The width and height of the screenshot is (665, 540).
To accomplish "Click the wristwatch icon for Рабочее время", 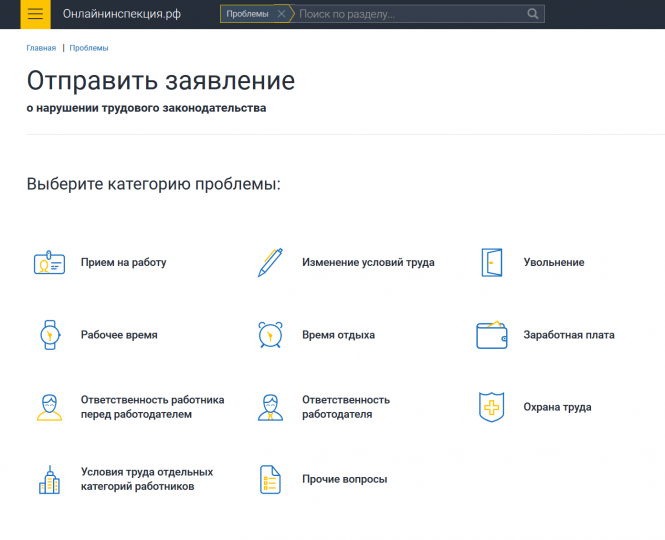I will (50, 335).
